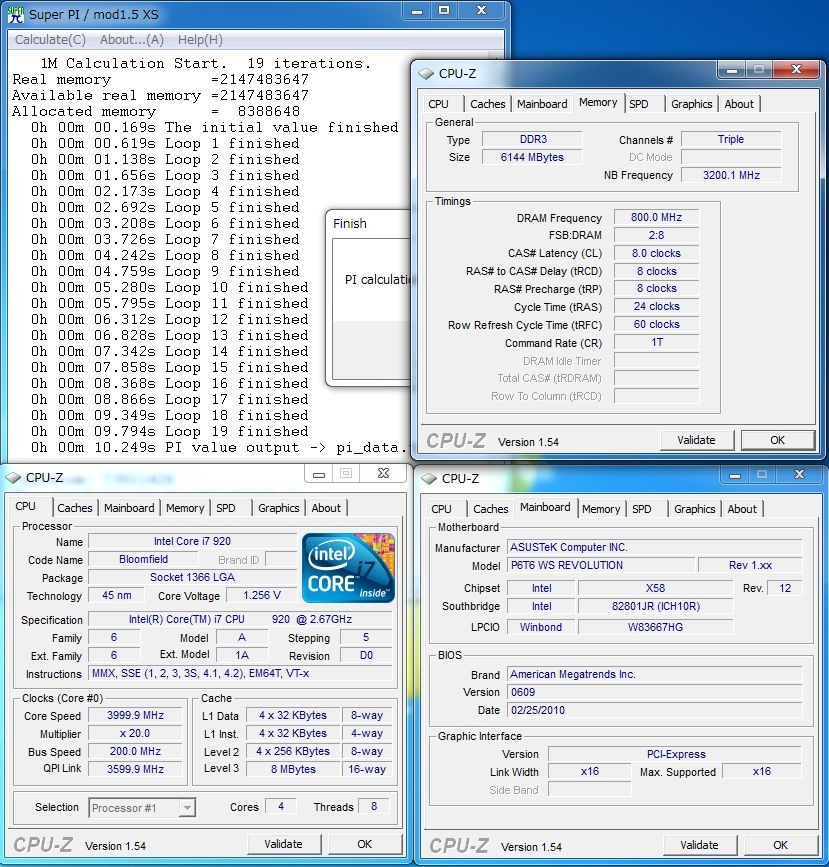Close the Super PI window
Viewport: 829px width, 867px height.
[x=481, y=11]
